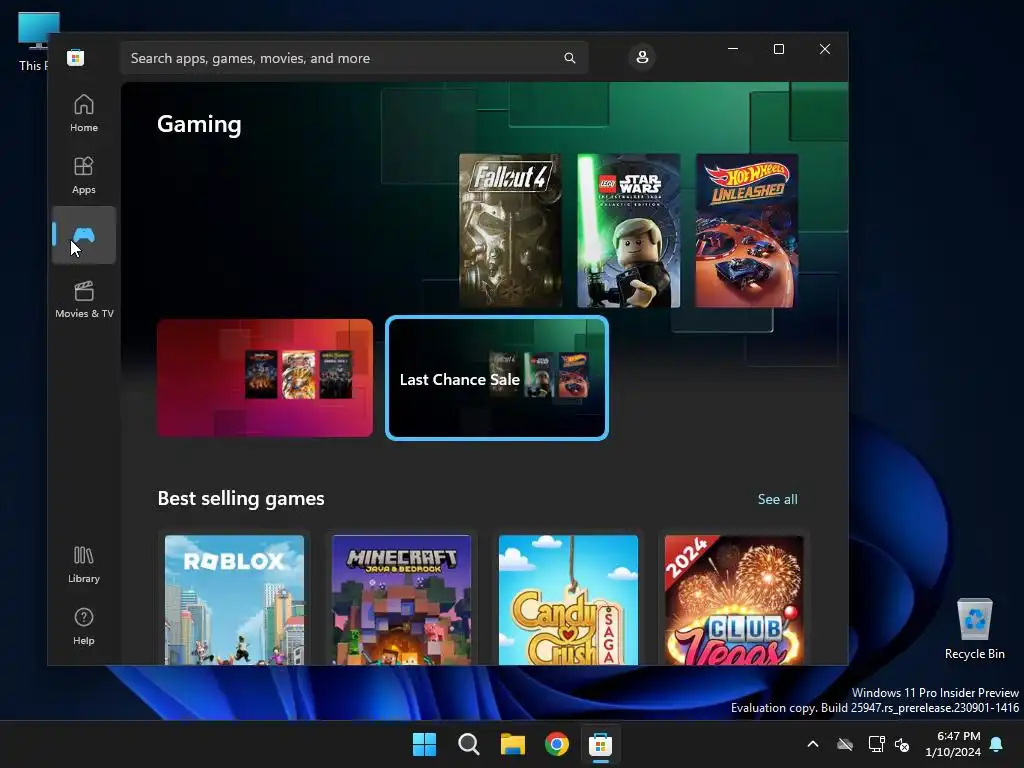
Task: Open File Explorer from taskbar
Action: click(x=513, y=744)
